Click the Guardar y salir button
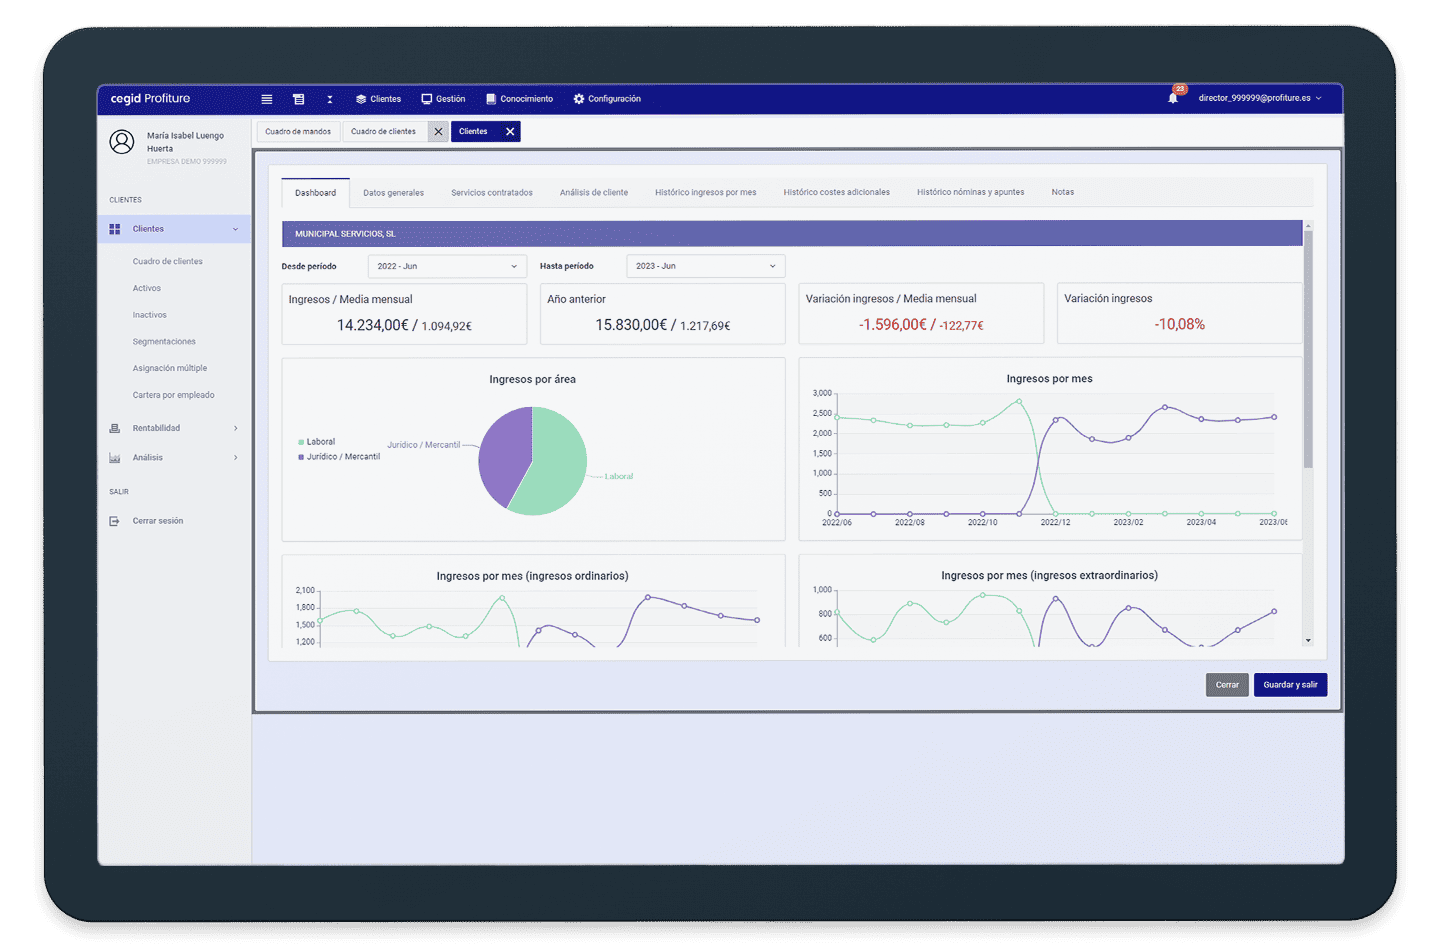The image size is (1440, 951). point(1290,685)
